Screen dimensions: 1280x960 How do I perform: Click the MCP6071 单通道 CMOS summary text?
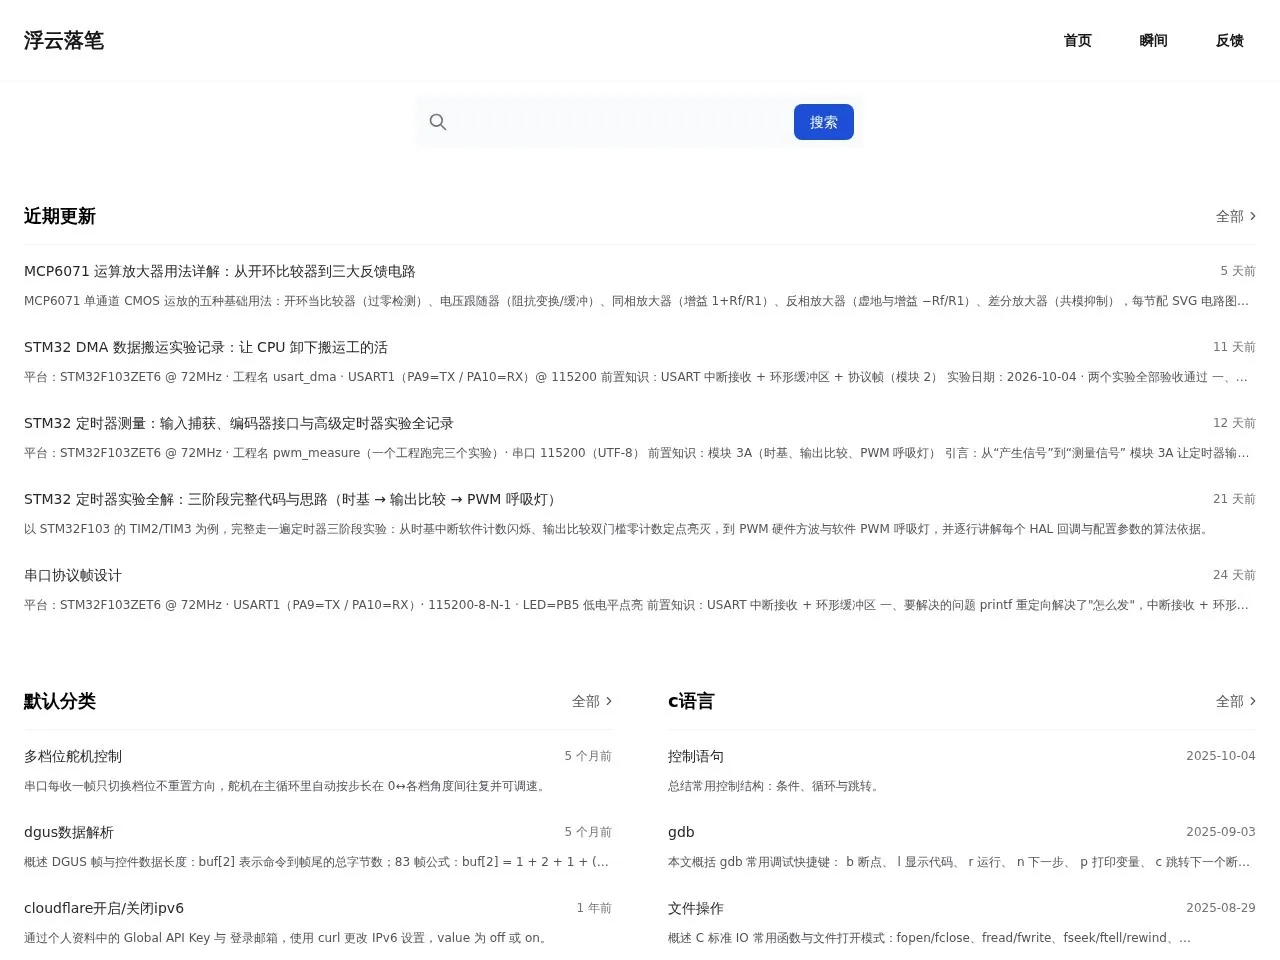[x=637, y=301]
